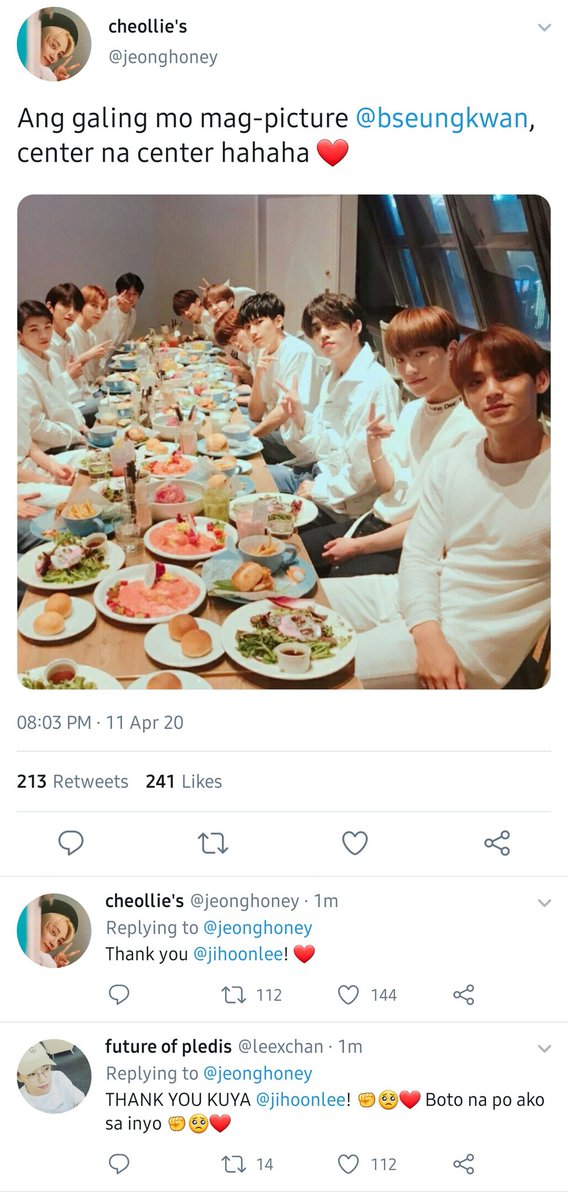Reply to the main tweet via comment icon
The image size is (568, 1200).
(x=70, y=844)
